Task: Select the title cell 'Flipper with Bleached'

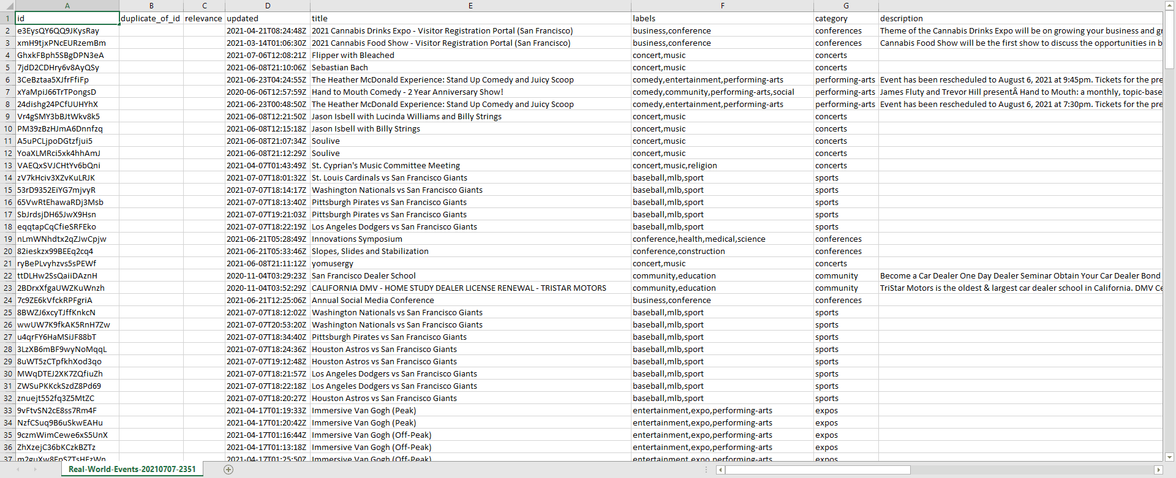Action: (470, 55)
